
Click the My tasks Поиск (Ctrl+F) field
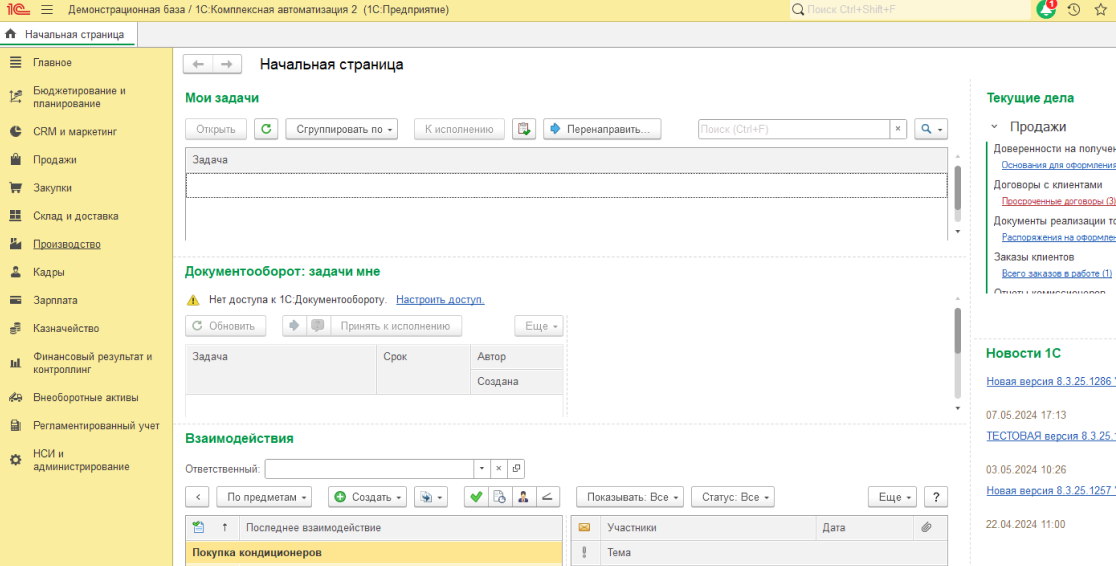tap(794, 129)
